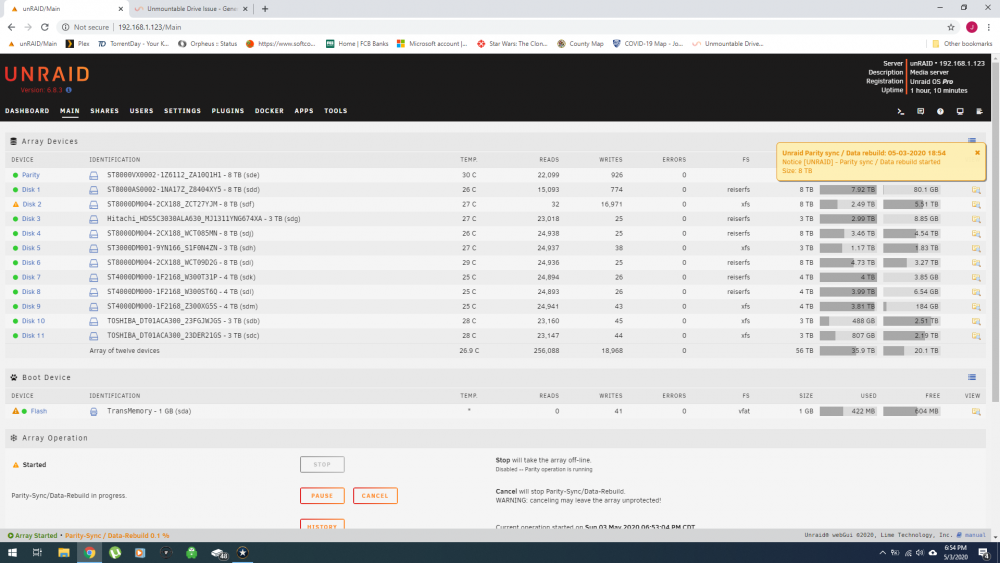Click Disk 2 warning triangle status icon
Viewport: 1000px width, 563px height.
[16, 204]
